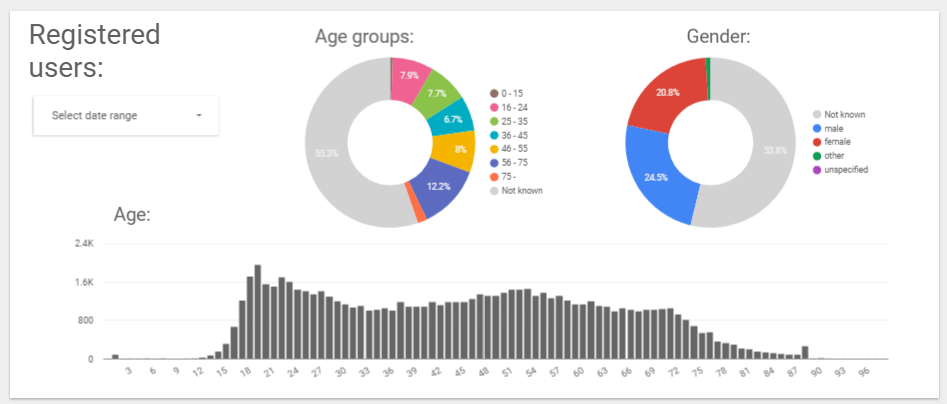This screenshot has height=404, width=947.
Task: Click the spike bar at age 88
Action: click(805, 353)
